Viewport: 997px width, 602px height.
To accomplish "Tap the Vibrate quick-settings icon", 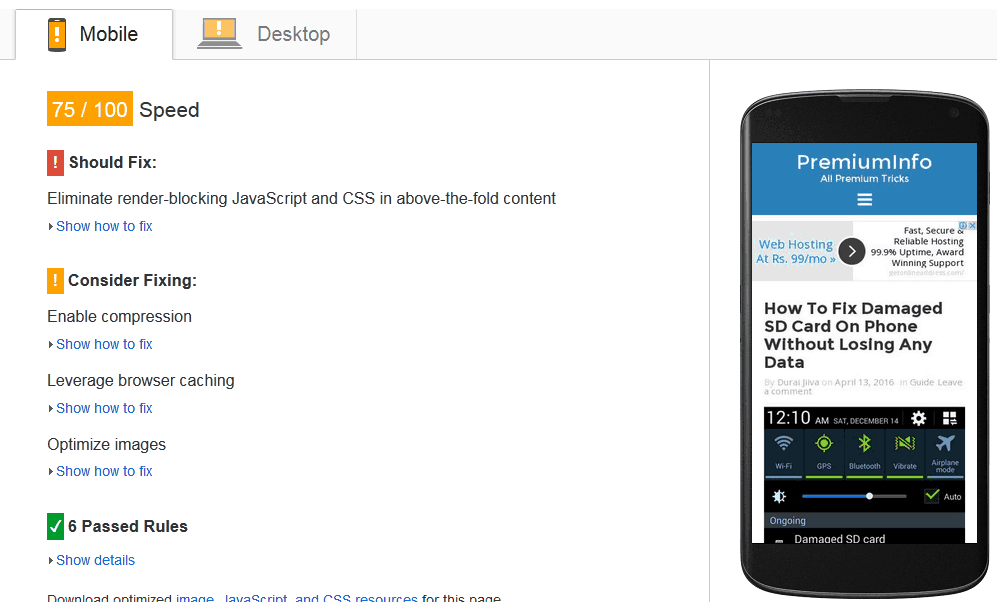I will pos(905,446).
